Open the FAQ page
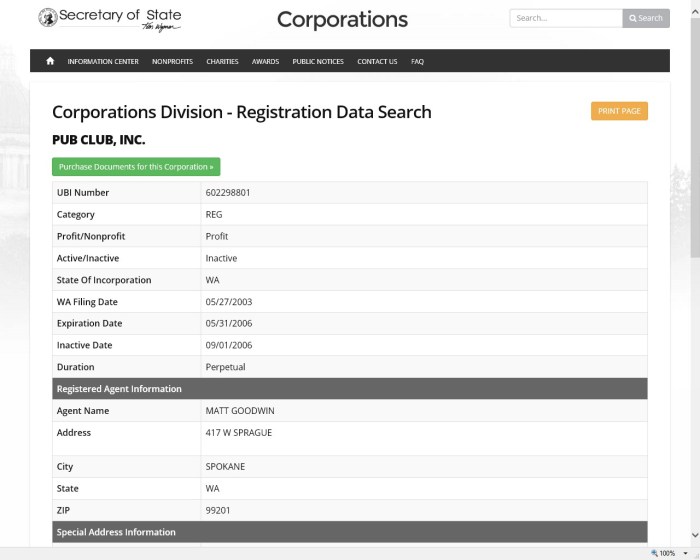This screenshot has height=560, width=700. (417, 62)
